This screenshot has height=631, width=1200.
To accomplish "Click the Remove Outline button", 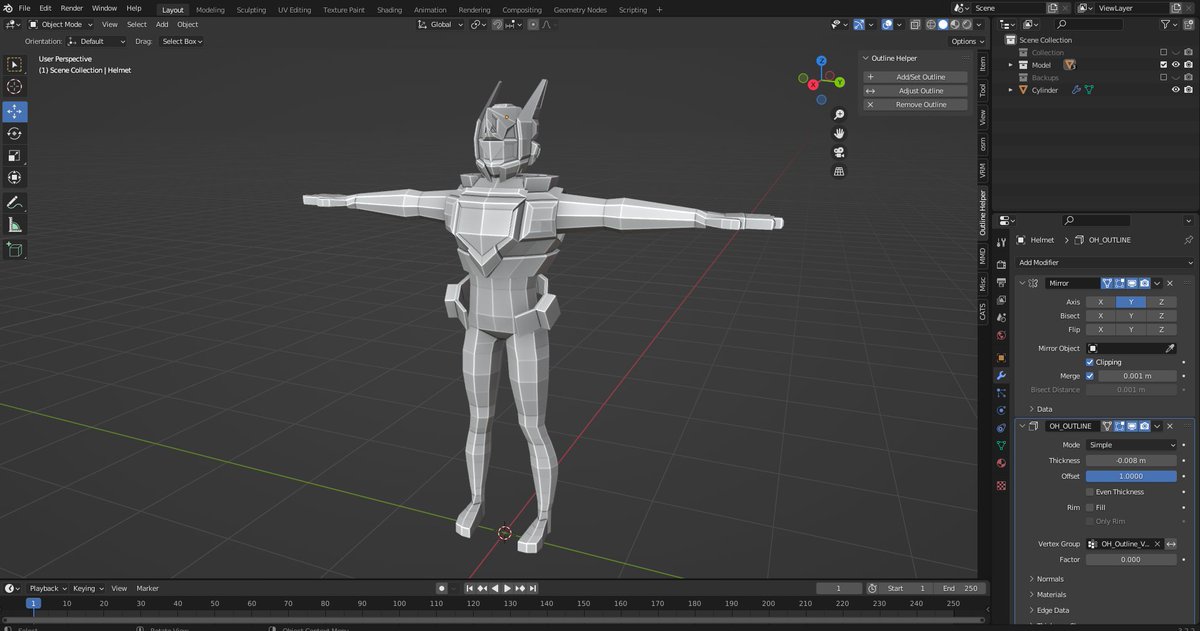I will coord(915,104).
